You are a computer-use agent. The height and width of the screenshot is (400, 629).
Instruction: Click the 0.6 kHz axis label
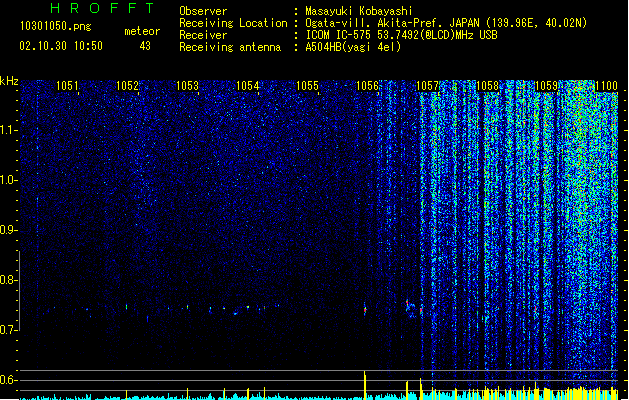click(9, 380)
